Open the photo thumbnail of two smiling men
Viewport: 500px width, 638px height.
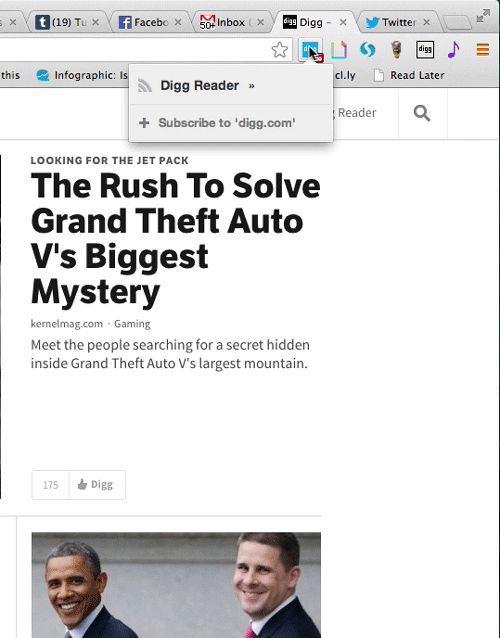pyautogui.click(x=176, y=585)
